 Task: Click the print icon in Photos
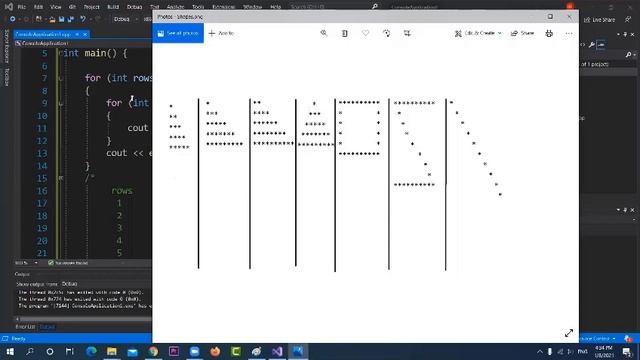pyautogui.click(x=549, y=33)
